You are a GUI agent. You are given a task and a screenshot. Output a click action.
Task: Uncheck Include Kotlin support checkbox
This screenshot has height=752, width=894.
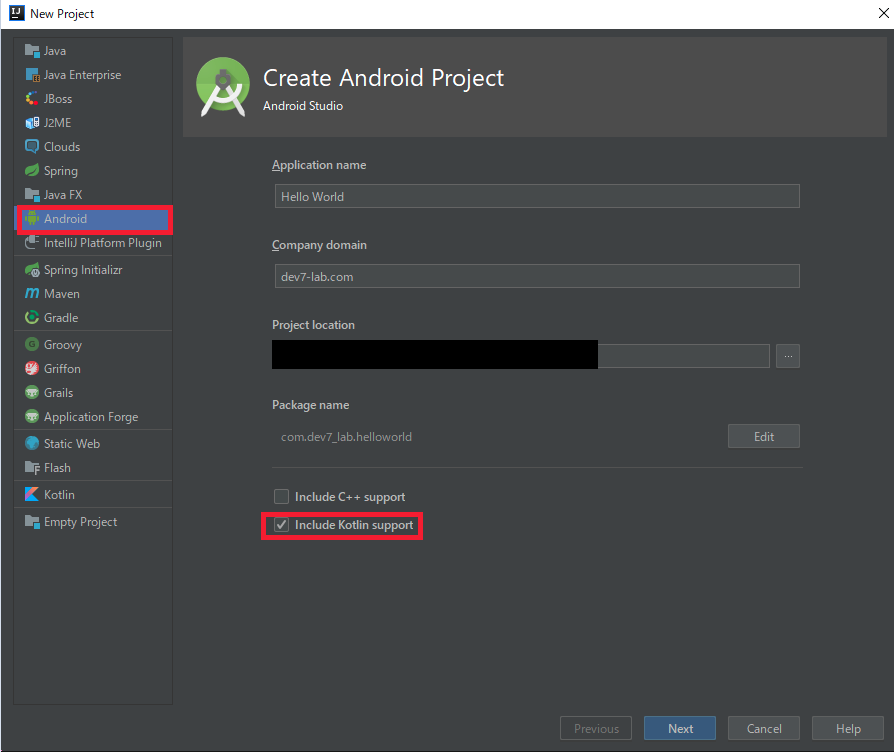click(282, 525)
